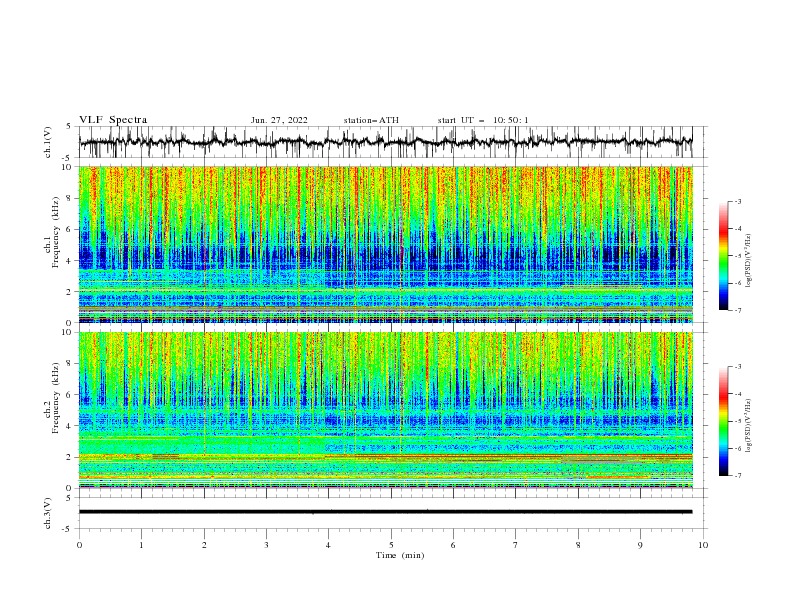
Task: Click the ch.1 frequency axis "6" tick label
Action: (70, 230)
